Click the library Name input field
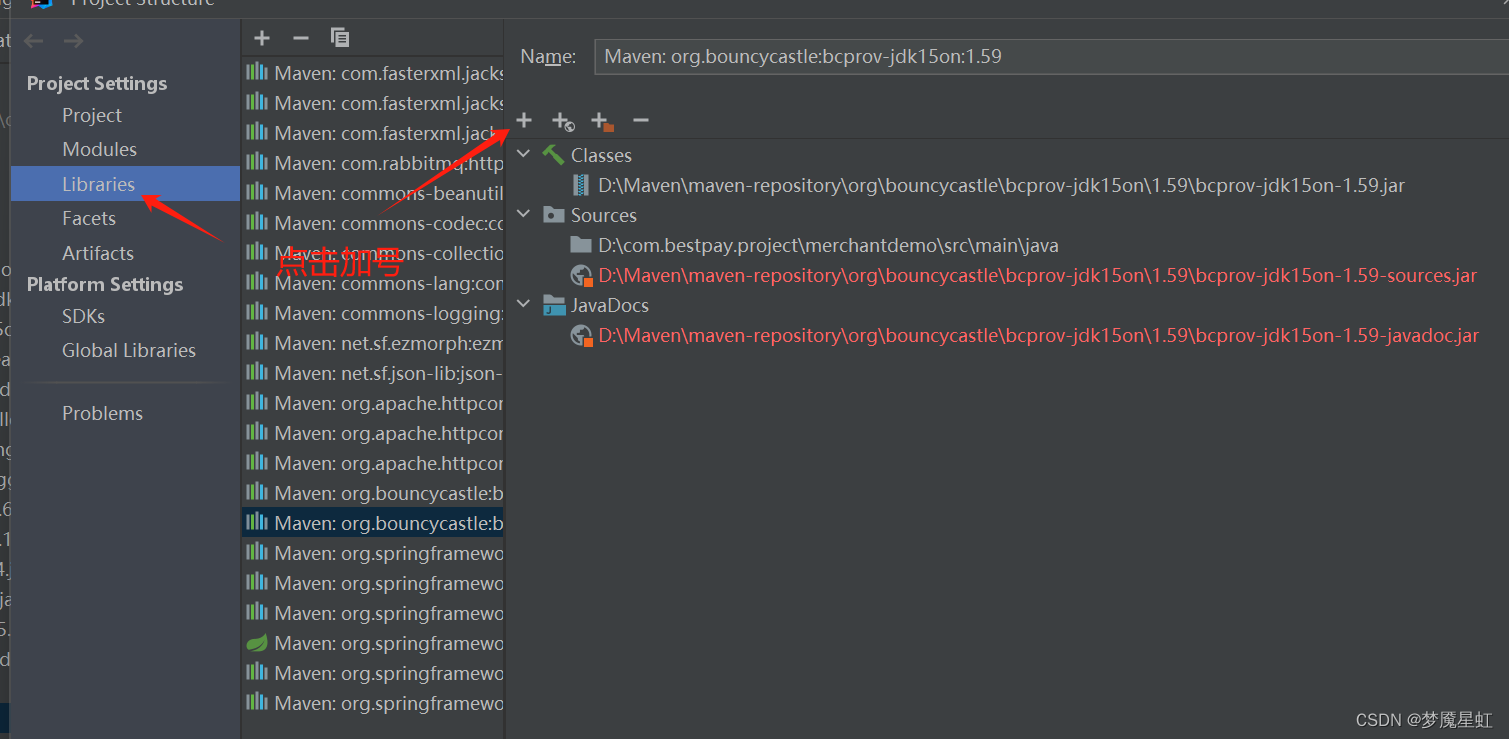 [x=1050, y=57]
